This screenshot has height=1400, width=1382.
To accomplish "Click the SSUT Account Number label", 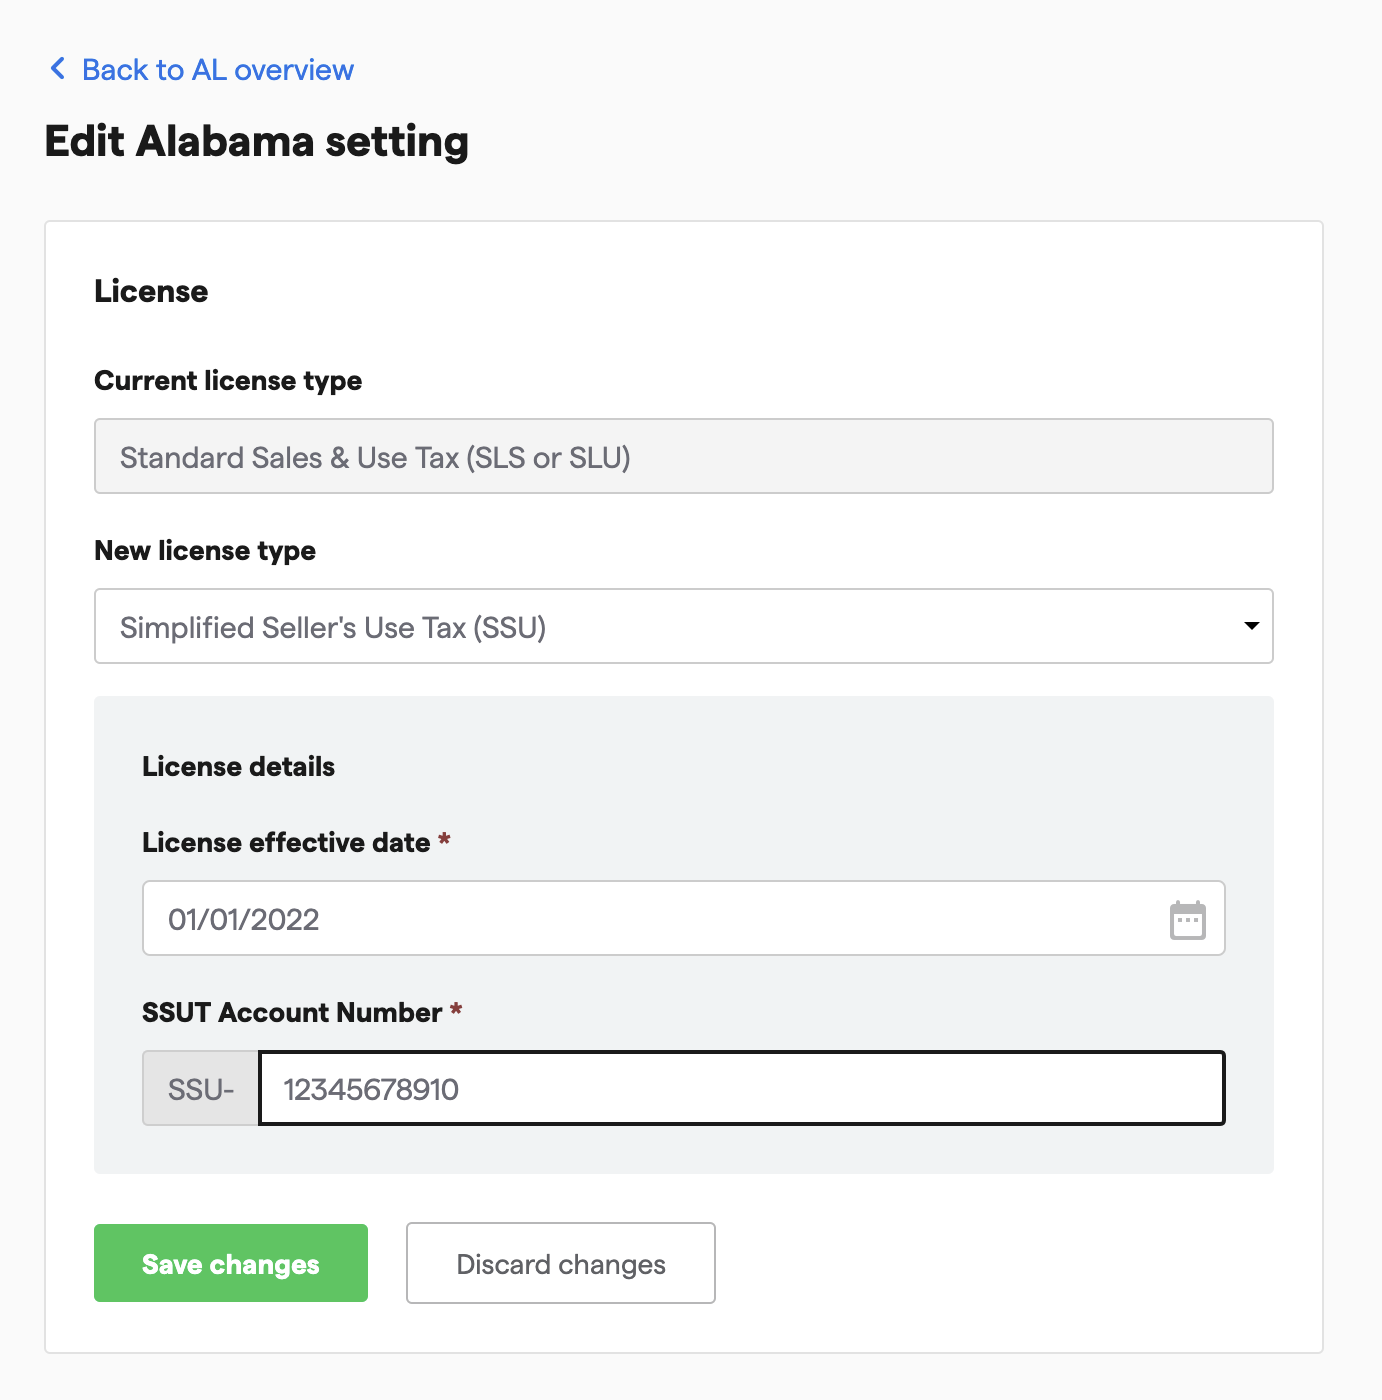I will (x=292, y=1013).
